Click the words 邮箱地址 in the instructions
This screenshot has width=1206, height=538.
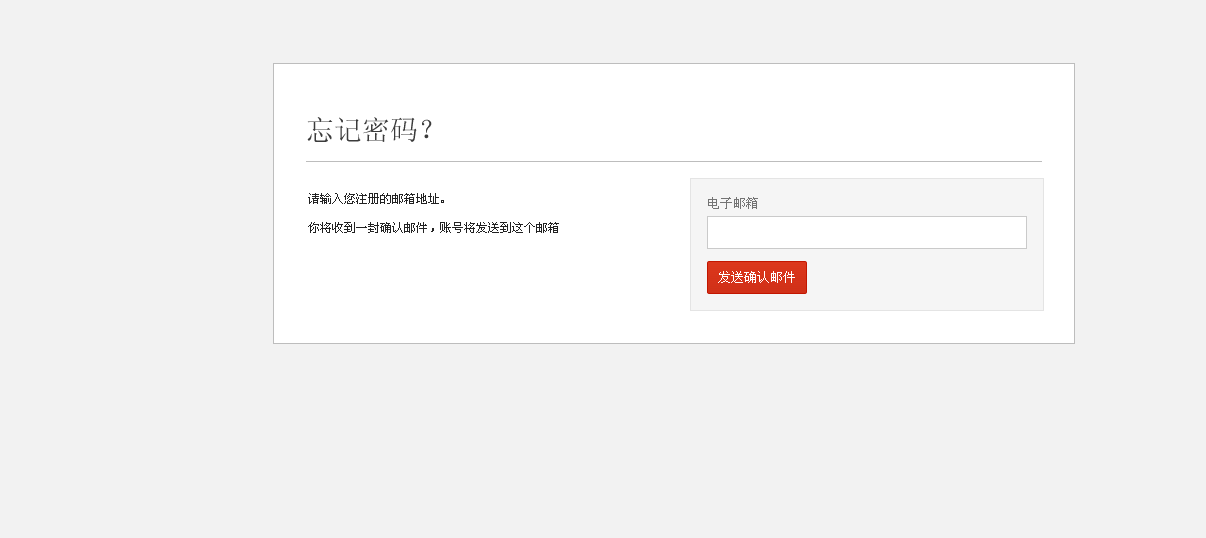(x=416, y=199)
